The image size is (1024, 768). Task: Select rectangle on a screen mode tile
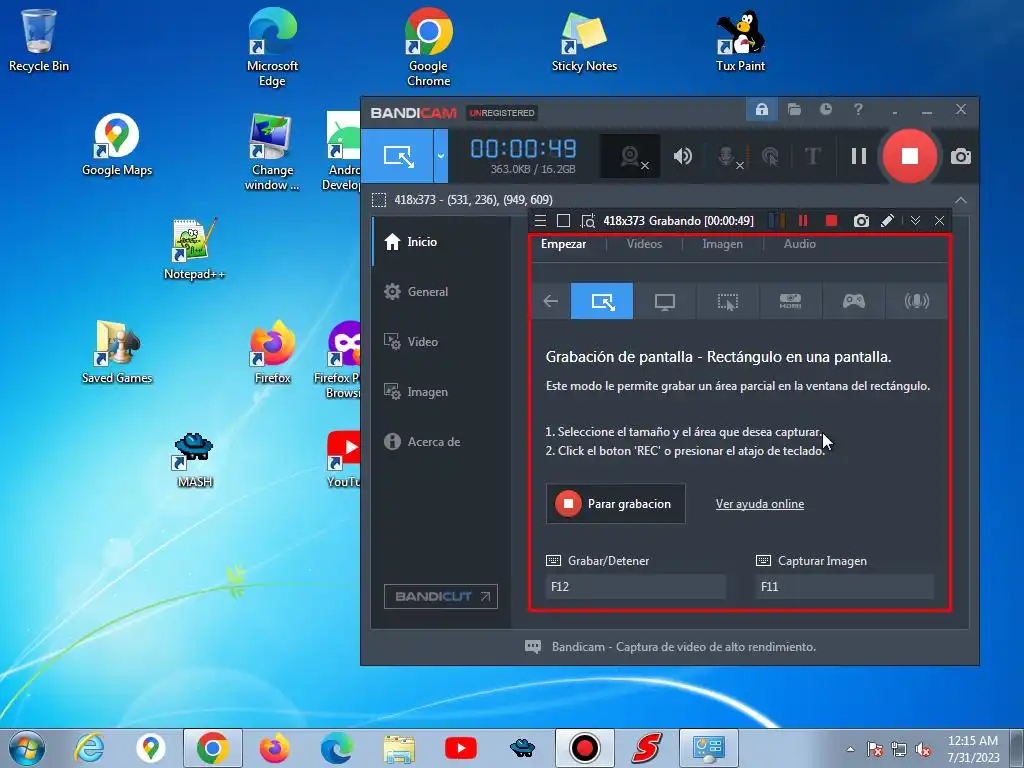601,301
